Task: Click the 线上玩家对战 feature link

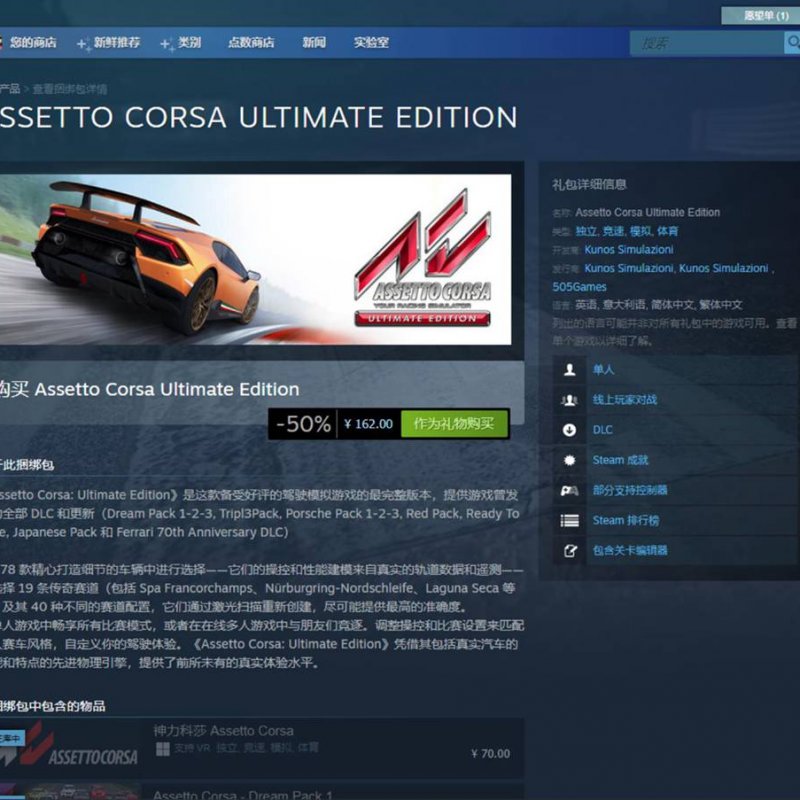Action: 624,399
